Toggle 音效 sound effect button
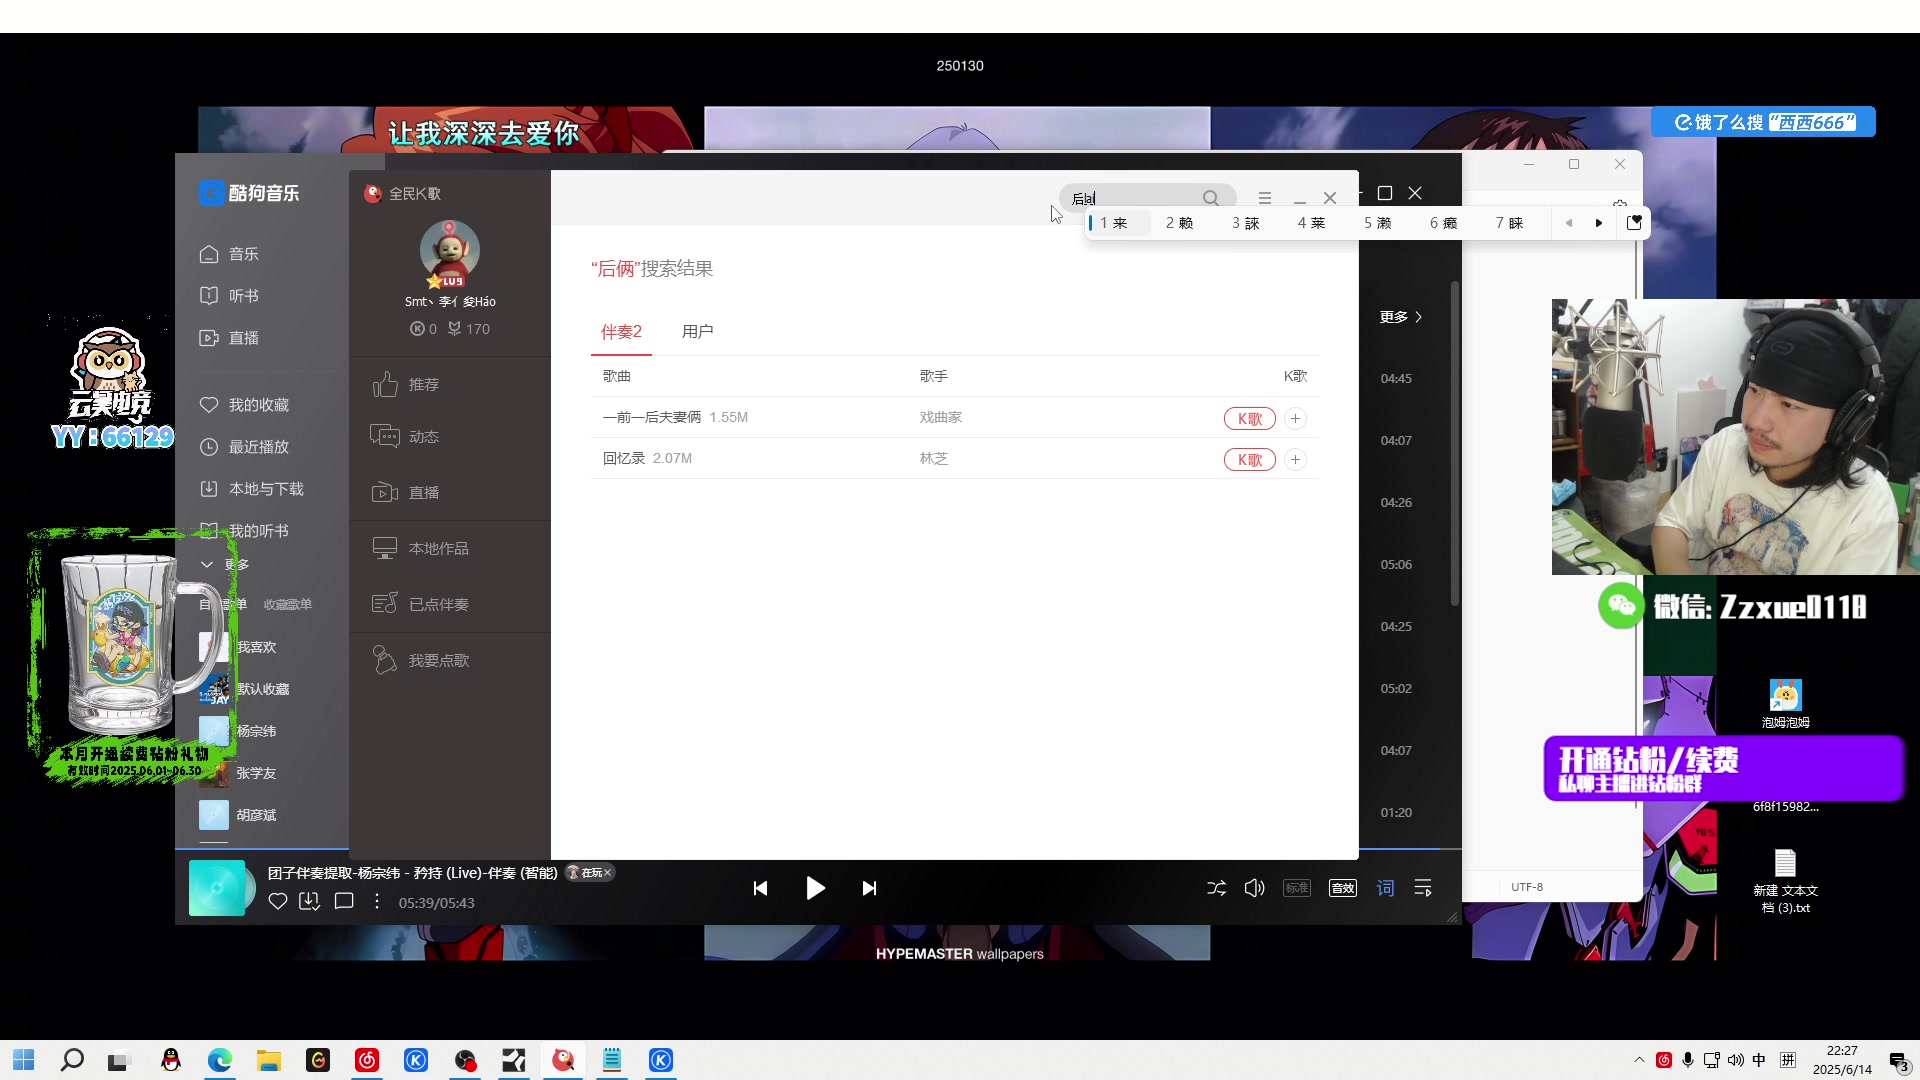This screenshot has width=1920, height=1080. point(1342,888)
